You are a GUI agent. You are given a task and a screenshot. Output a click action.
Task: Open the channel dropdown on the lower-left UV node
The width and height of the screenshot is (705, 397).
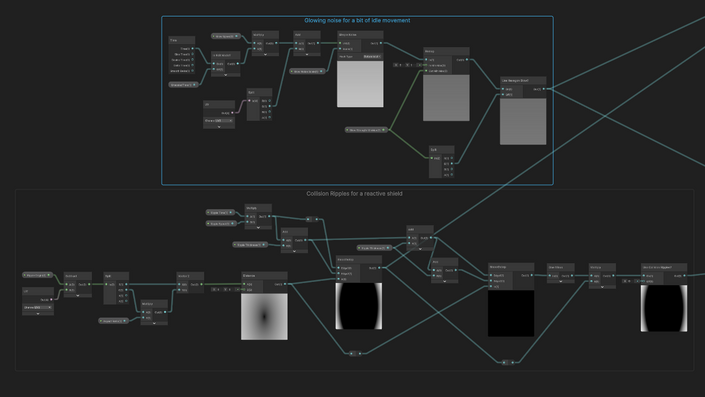38,308
